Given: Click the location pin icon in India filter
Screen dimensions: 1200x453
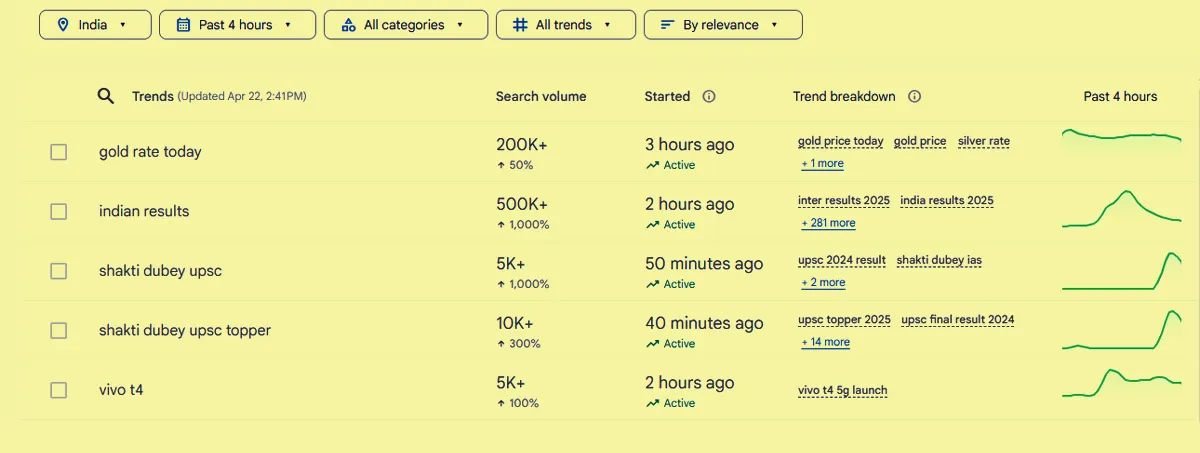Looking at the screenshot, I should pos(64,25).
